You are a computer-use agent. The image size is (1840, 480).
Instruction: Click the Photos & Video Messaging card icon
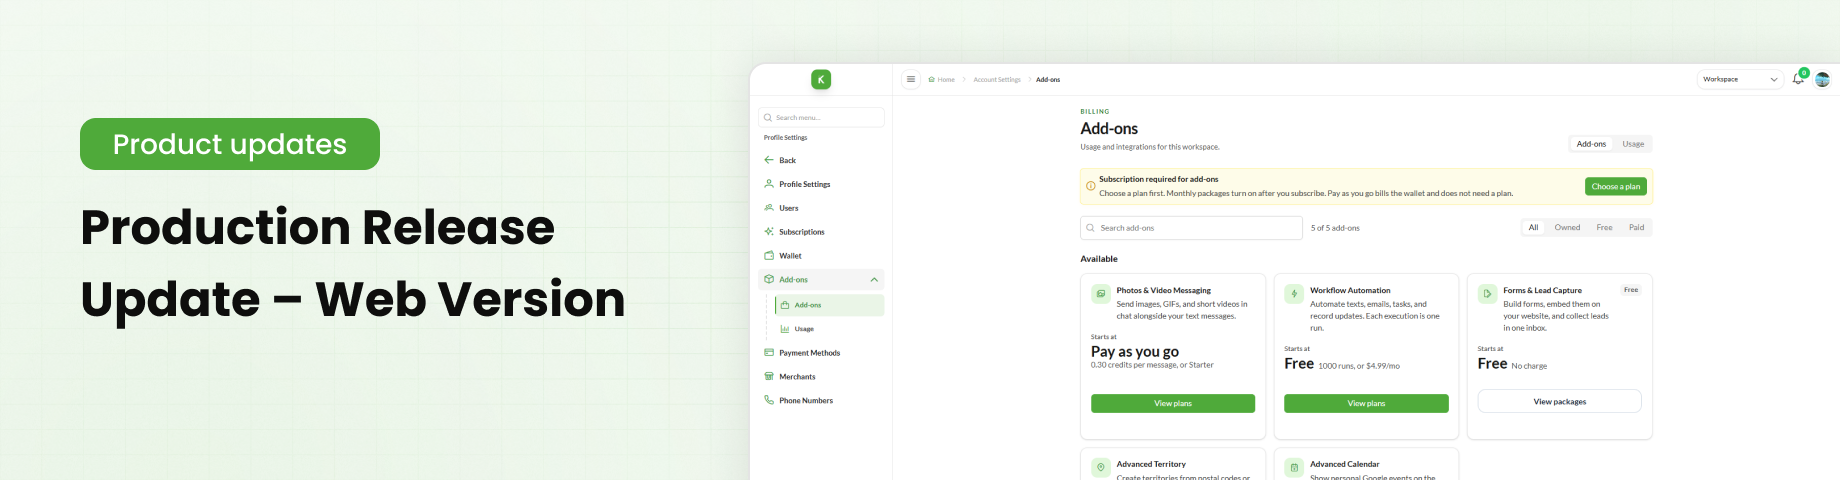(1101, 294)
